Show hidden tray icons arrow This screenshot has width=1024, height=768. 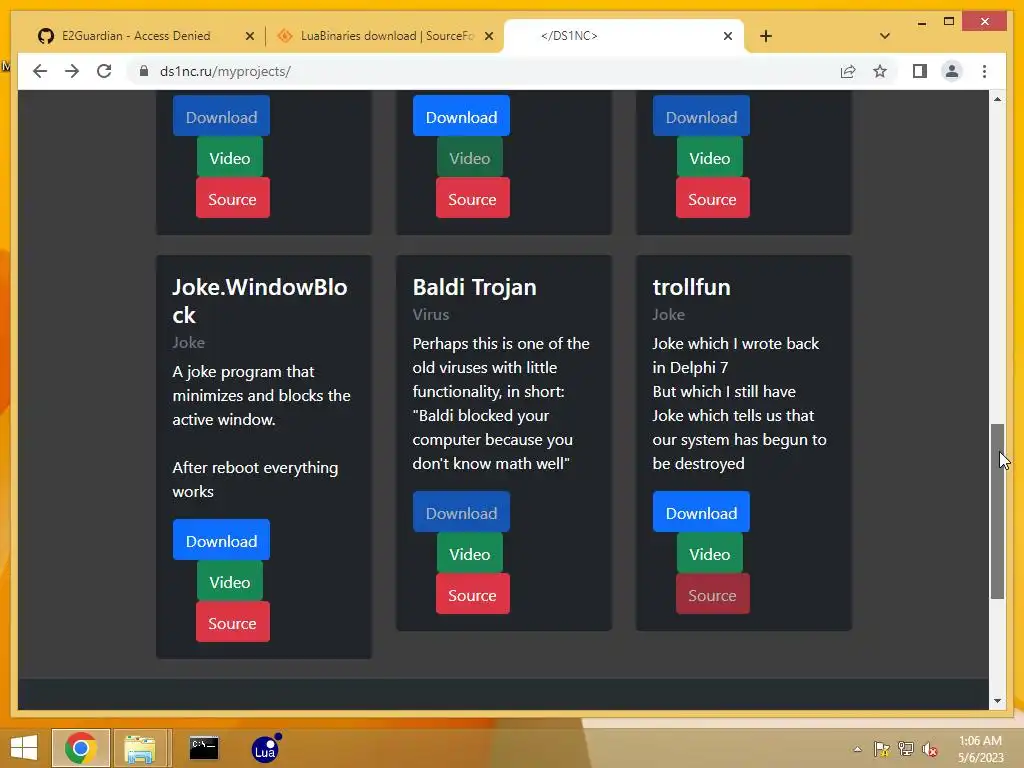click(x=857, y=749)
